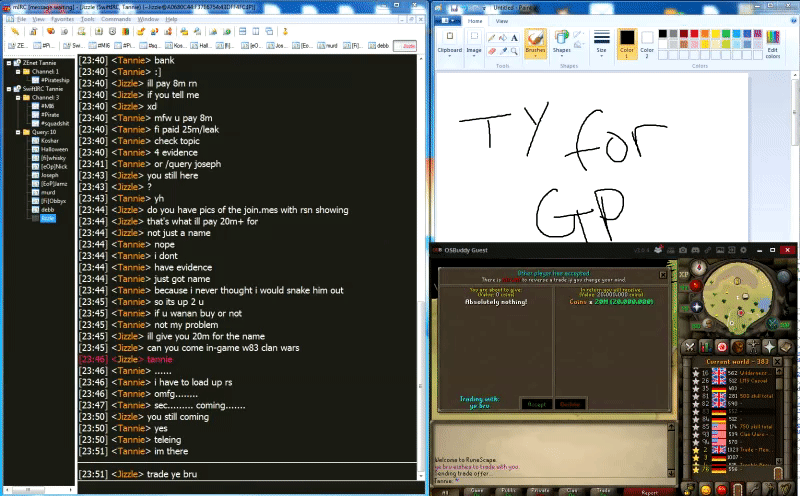
Task: Open the Quest list tab in RuneScape
Action: point(721,347)
